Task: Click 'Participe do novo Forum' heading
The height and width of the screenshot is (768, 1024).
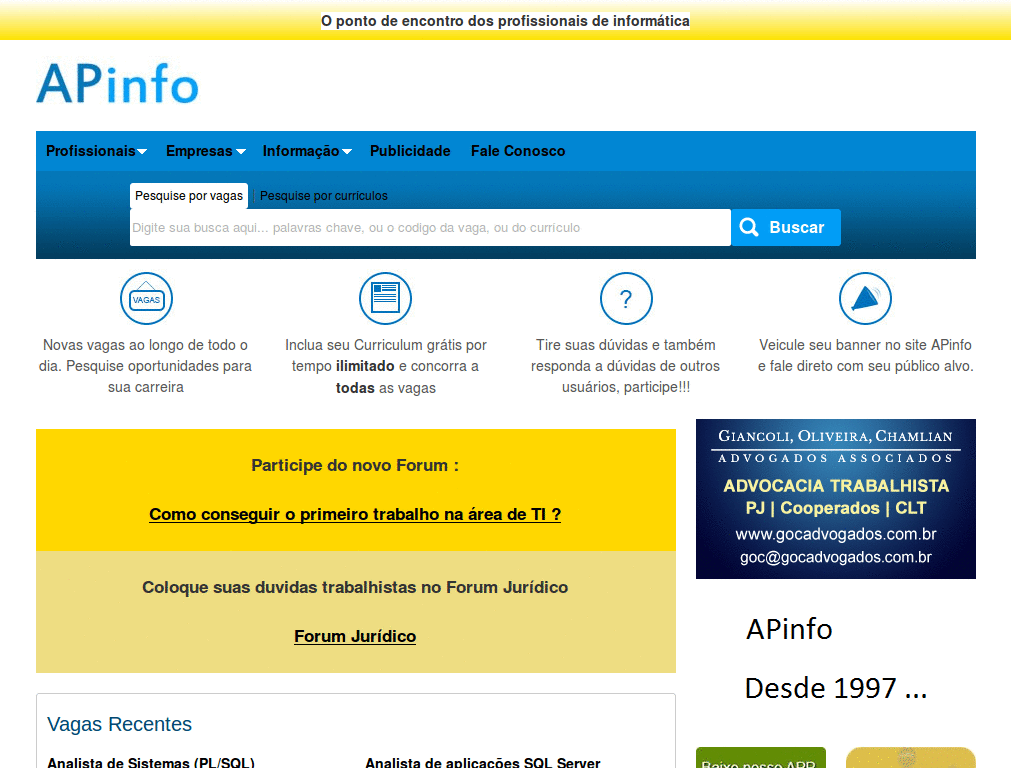Action: 355,466
